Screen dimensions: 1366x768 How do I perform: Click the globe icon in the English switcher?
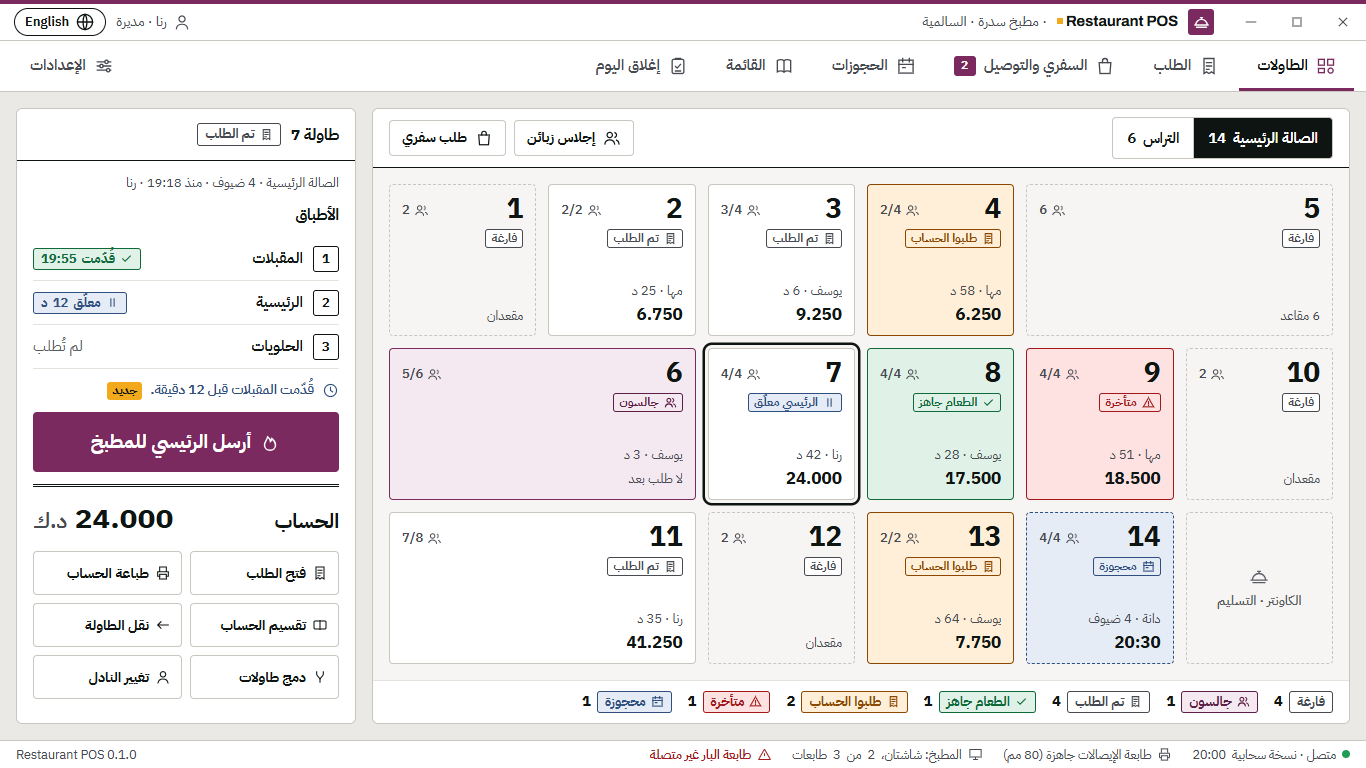85,22
